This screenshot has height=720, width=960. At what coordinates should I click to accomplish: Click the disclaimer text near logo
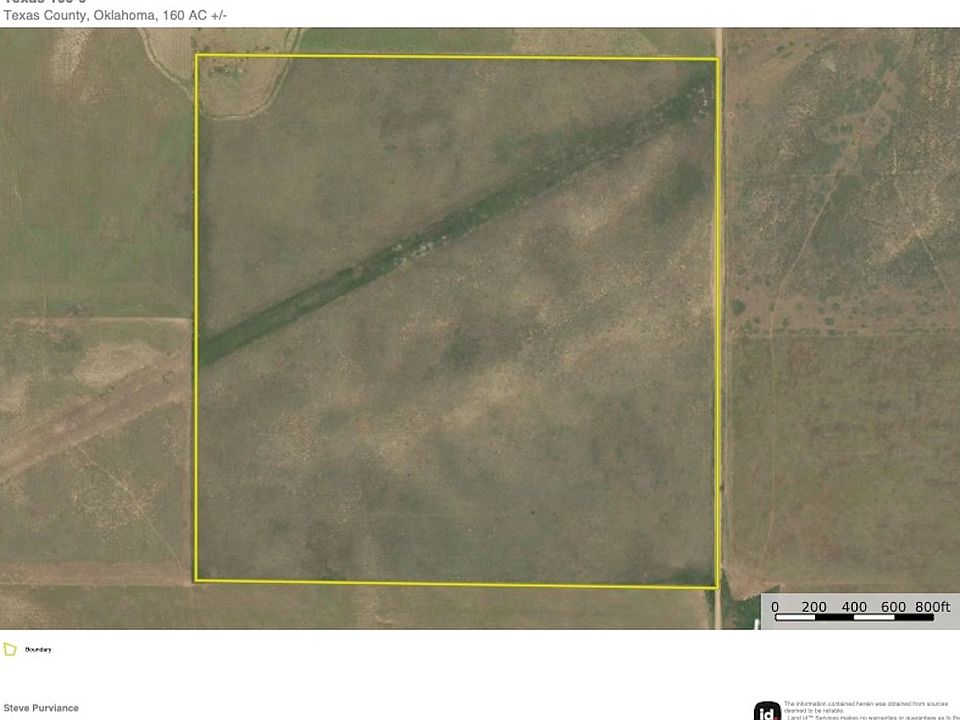(872, 711)
